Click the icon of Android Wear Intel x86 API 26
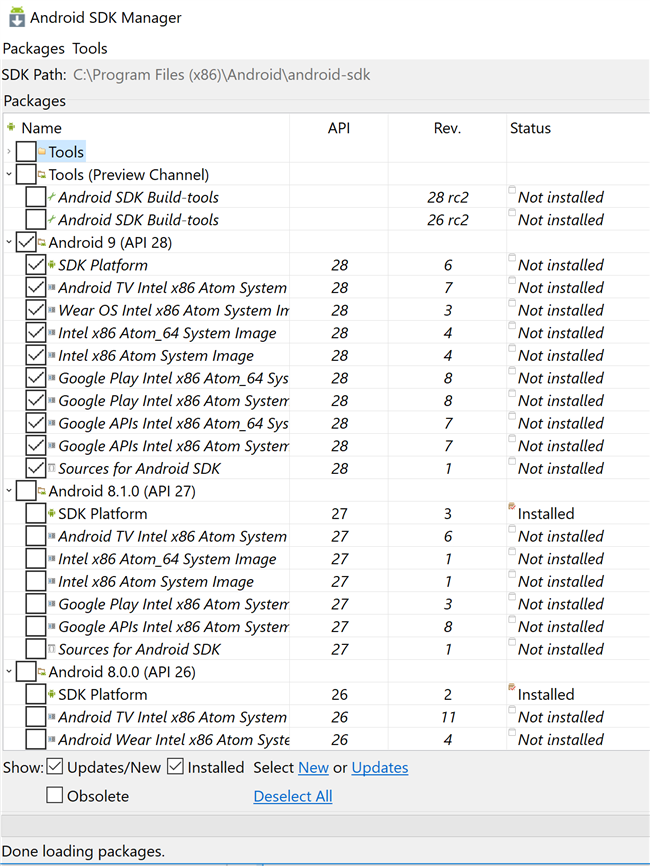650x866 pixels. [x=51, y=739]
